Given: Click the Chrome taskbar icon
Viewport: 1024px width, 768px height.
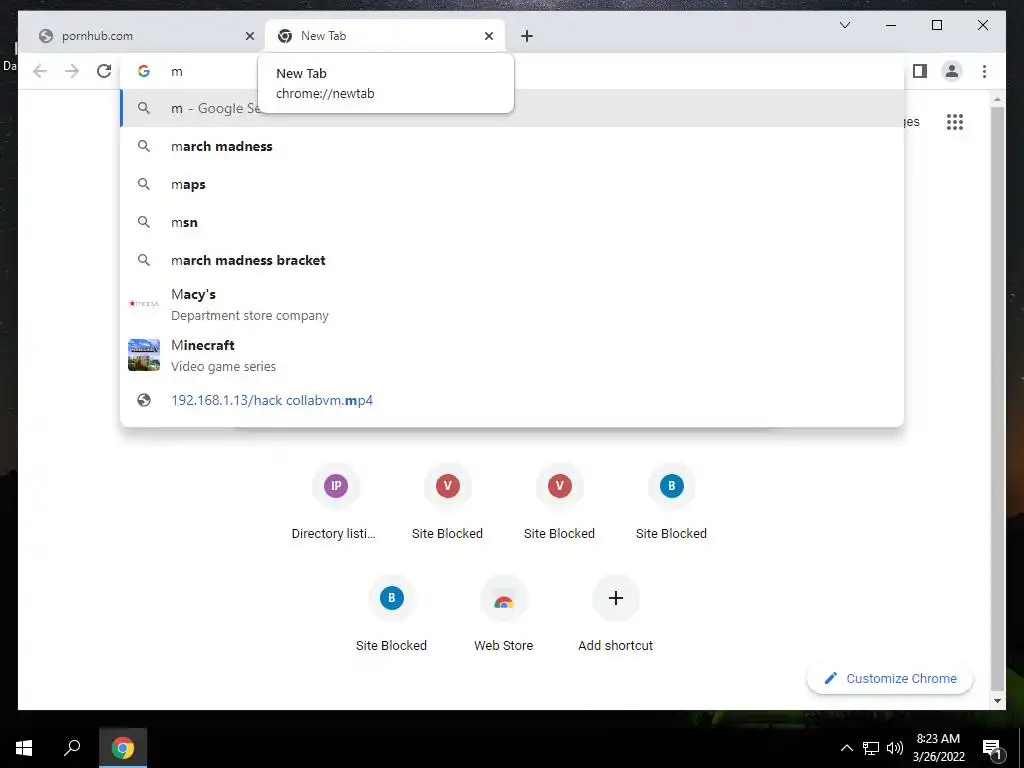Looking at the screenshot, I should (x=123, y=748).
